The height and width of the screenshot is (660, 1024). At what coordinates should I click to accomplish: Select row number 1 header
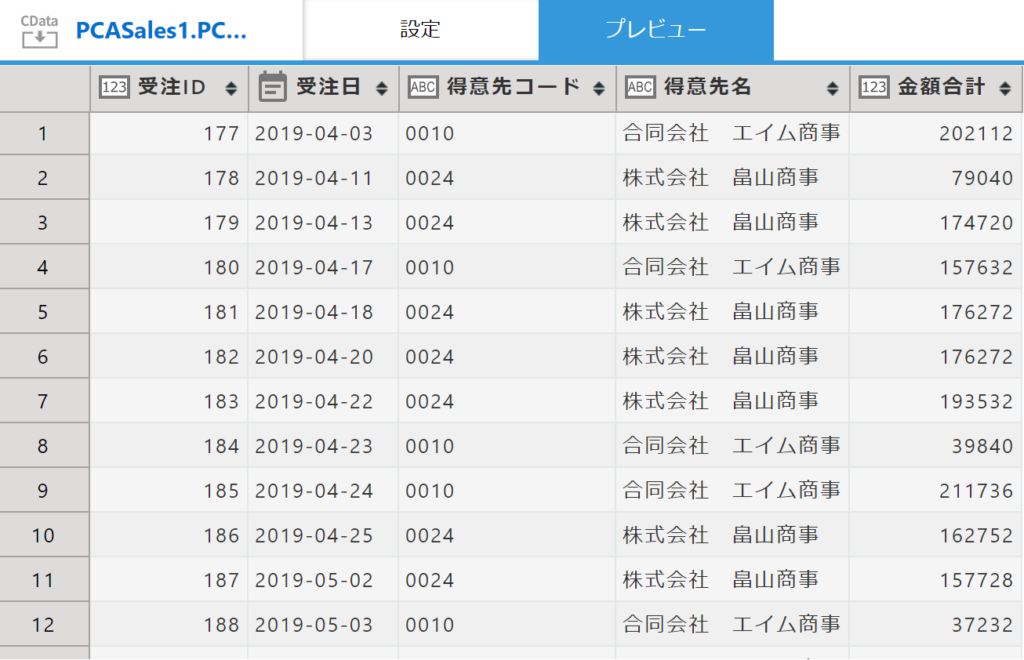(43, 133)
